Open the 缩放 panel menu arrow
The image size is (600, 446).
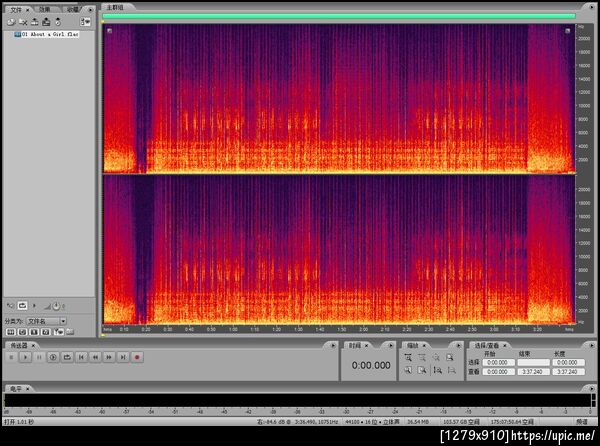coord(458,345)
